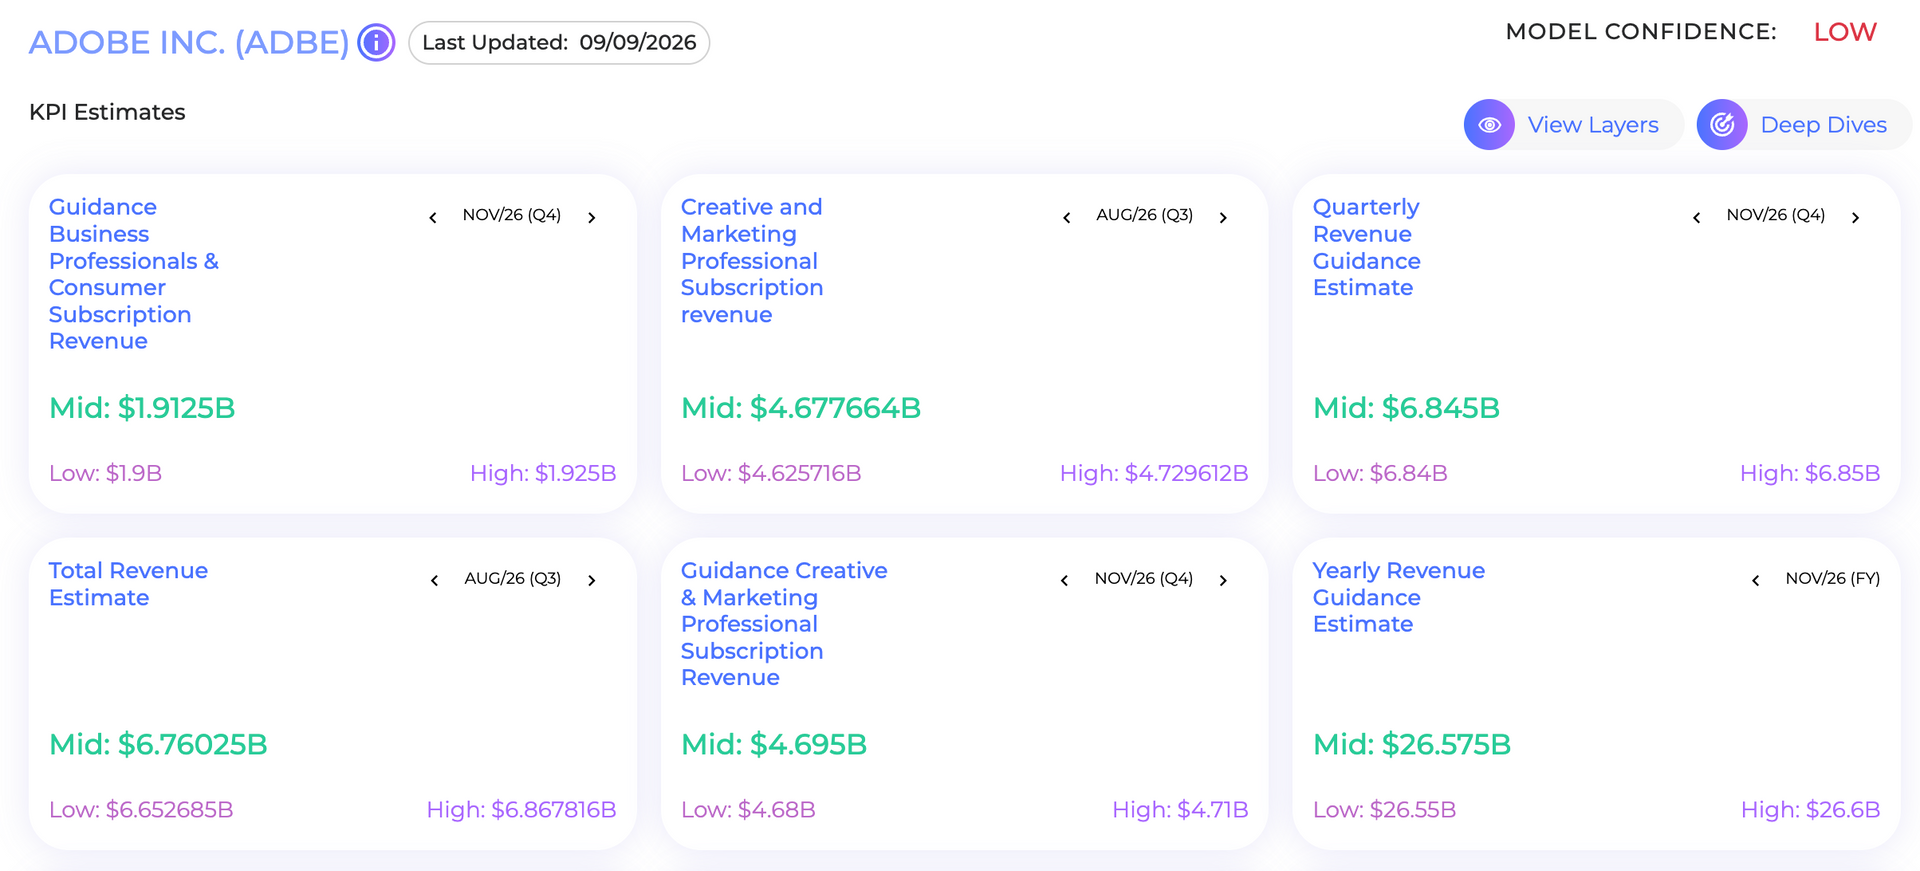The width and height of the screenshot is (1920, 871).
Task: Click the info icon next to ADOBE INC. (ADBE)
Action: click(x=376, y=43)
